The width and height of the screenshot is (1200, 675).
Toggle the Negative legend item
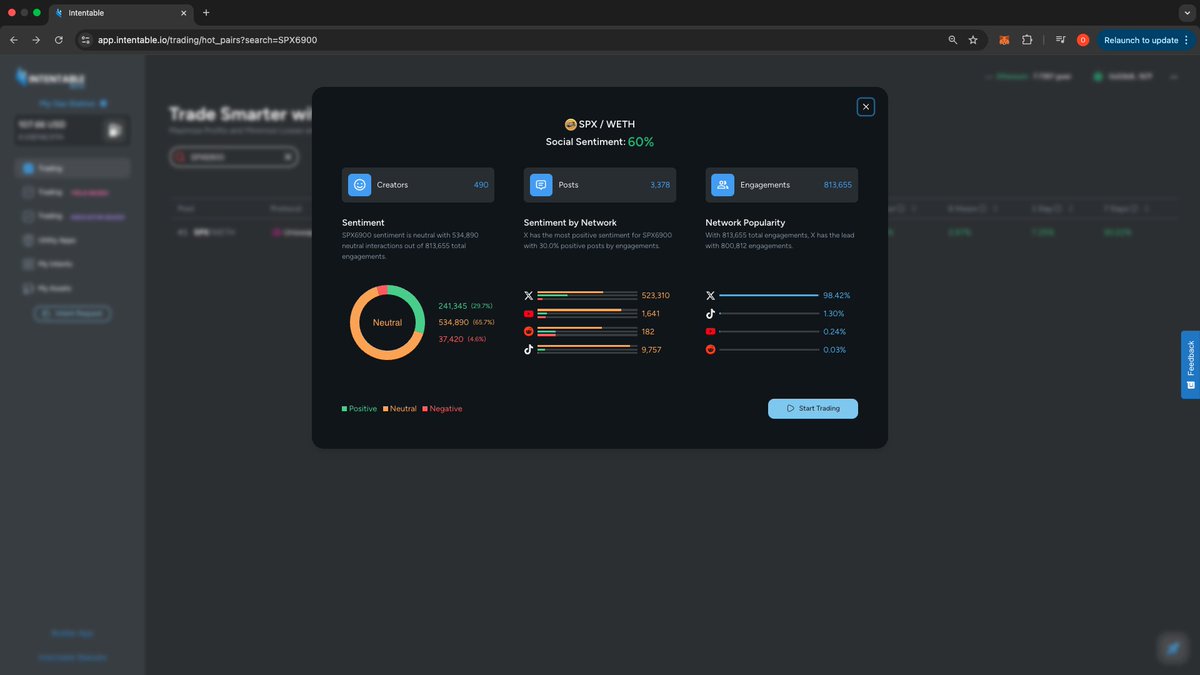(x=442, y=408)
